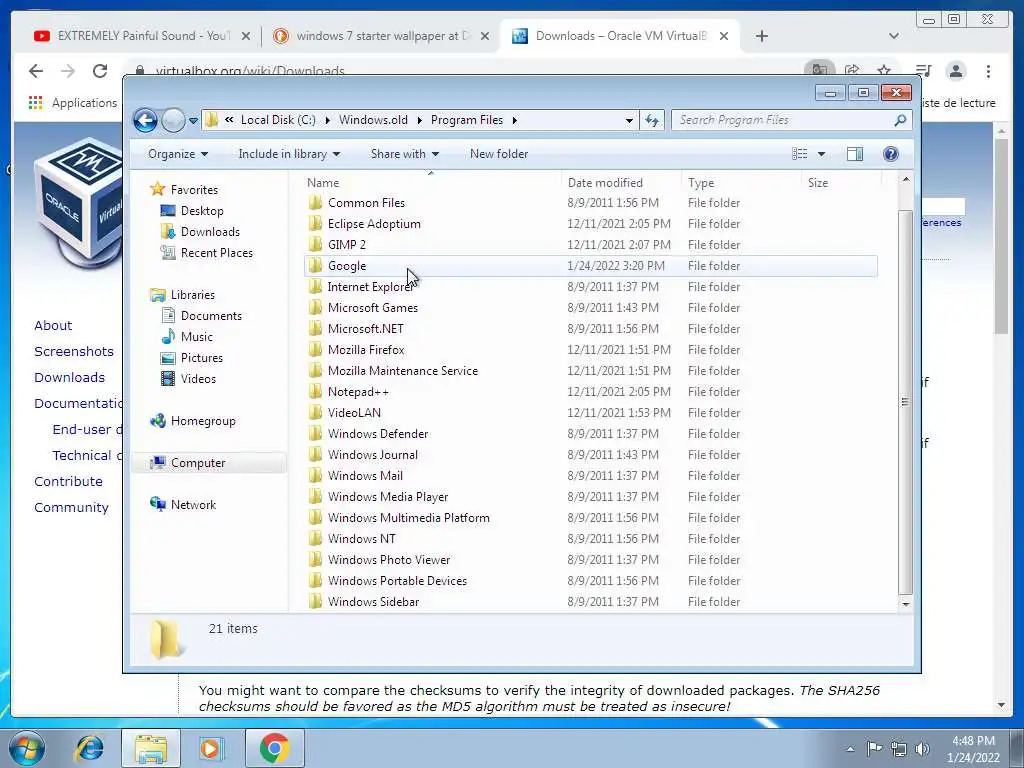Expand the arrow after Local Disk (C:) breadcrumb

[327, 120]
